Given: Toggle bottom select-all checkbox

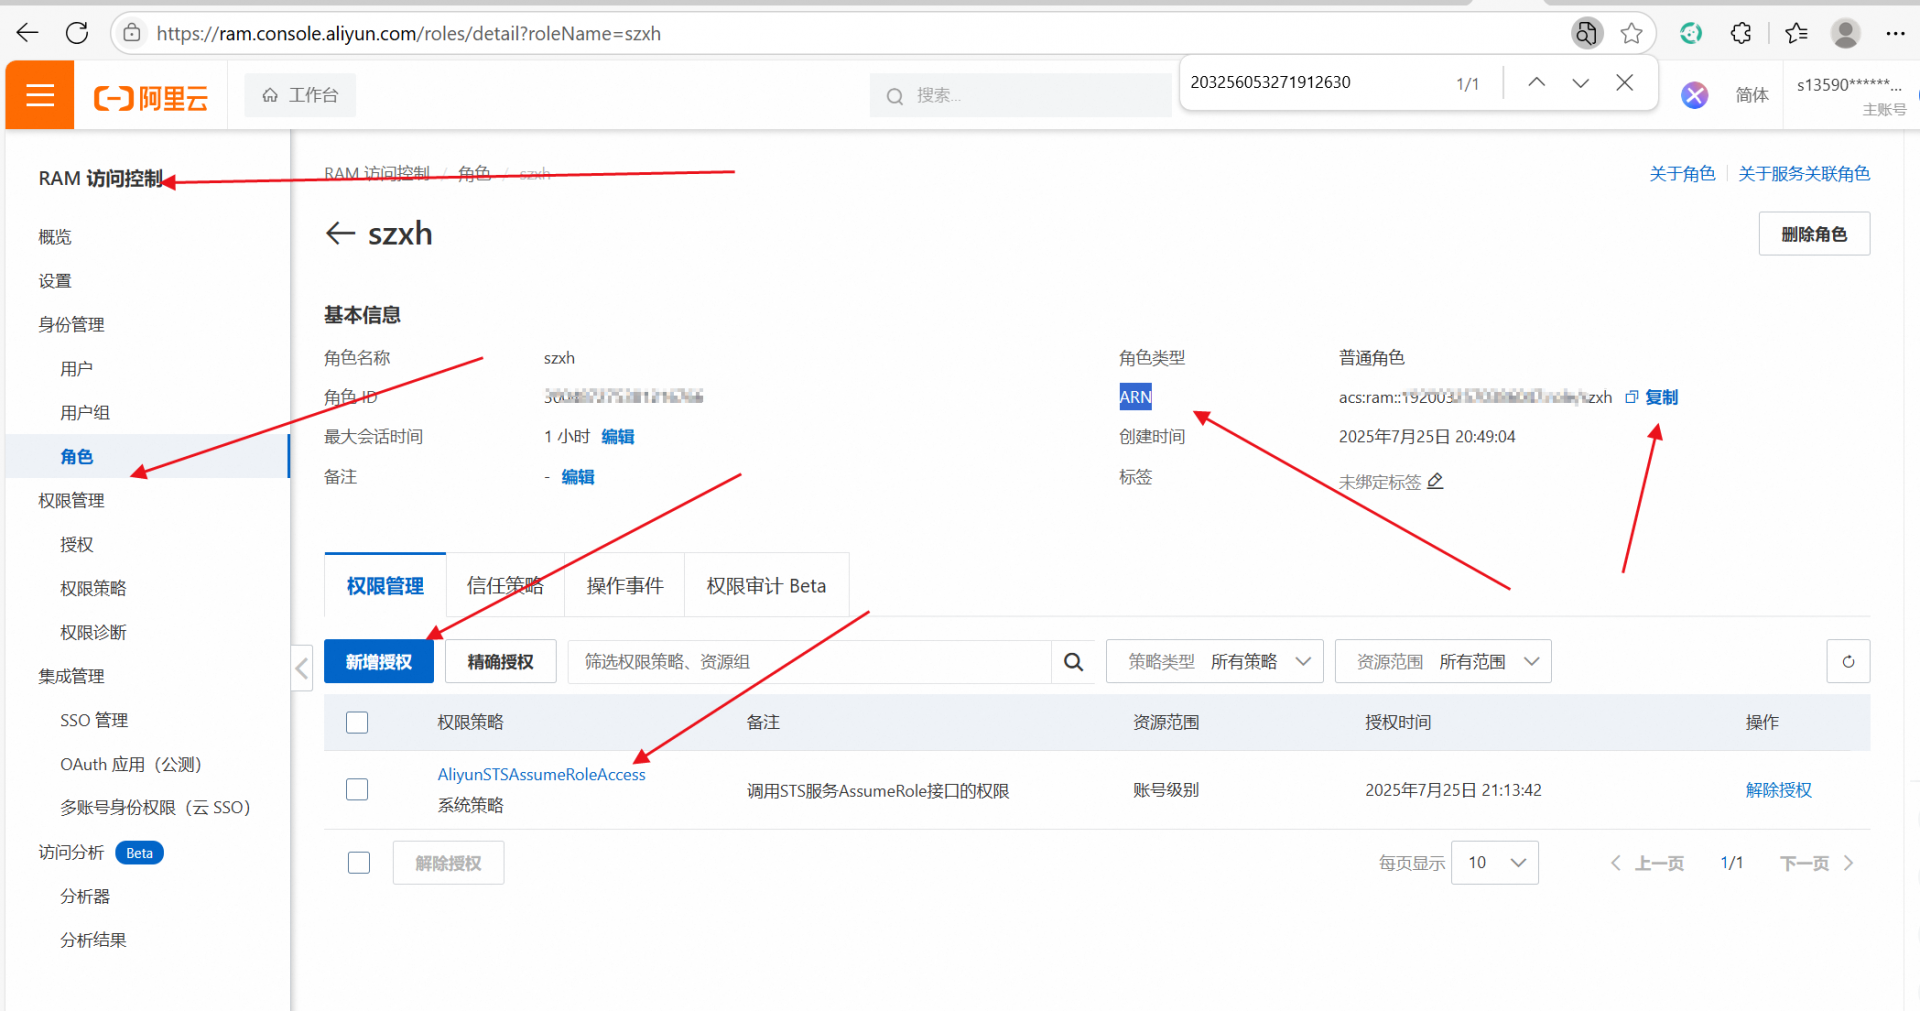Looking at the screenshot, I should click(359, 862).
